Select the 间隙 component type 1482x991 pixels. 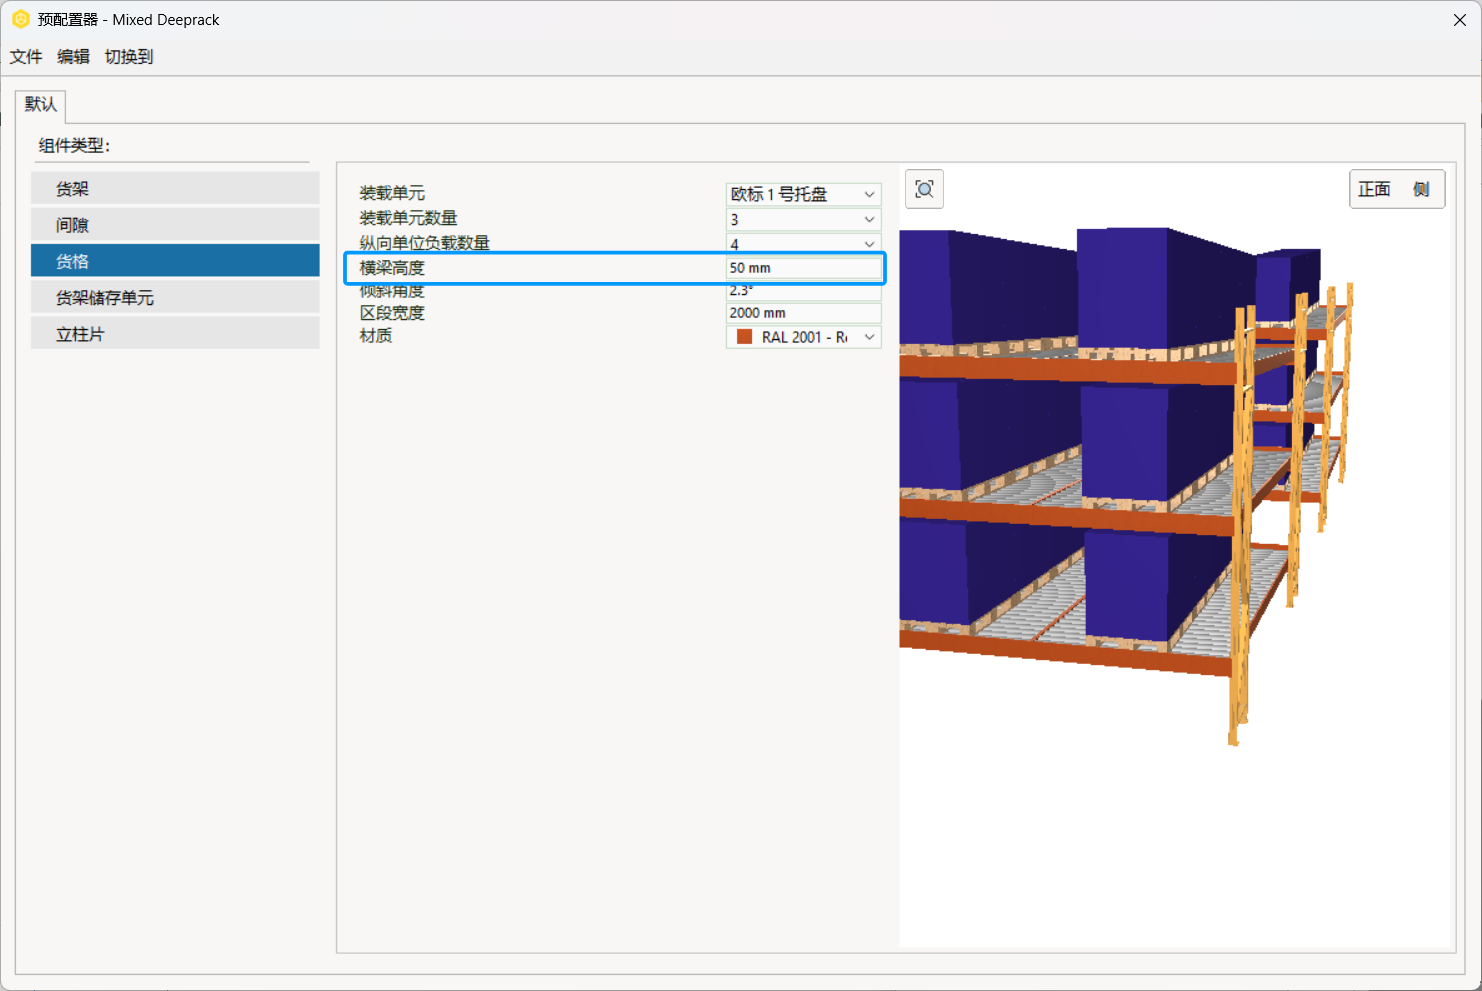tap(175, 225)
